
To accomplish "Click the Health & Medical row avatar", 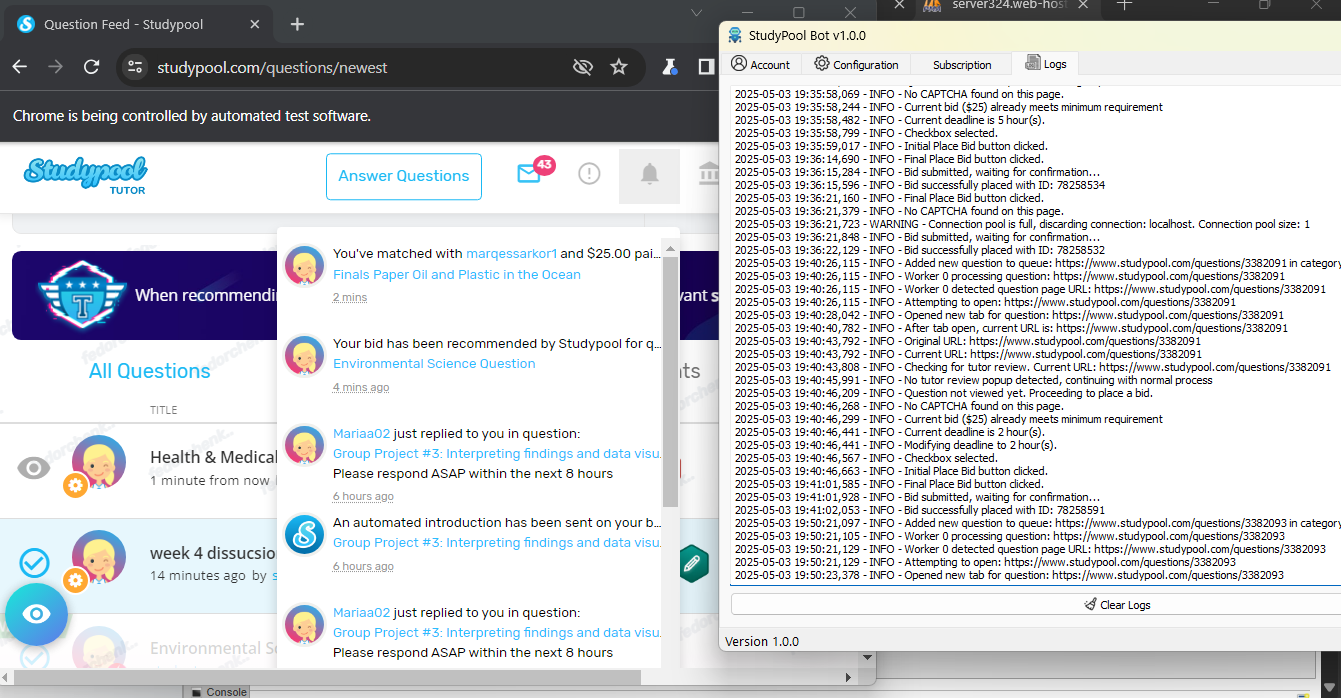I will pos(99,462).
